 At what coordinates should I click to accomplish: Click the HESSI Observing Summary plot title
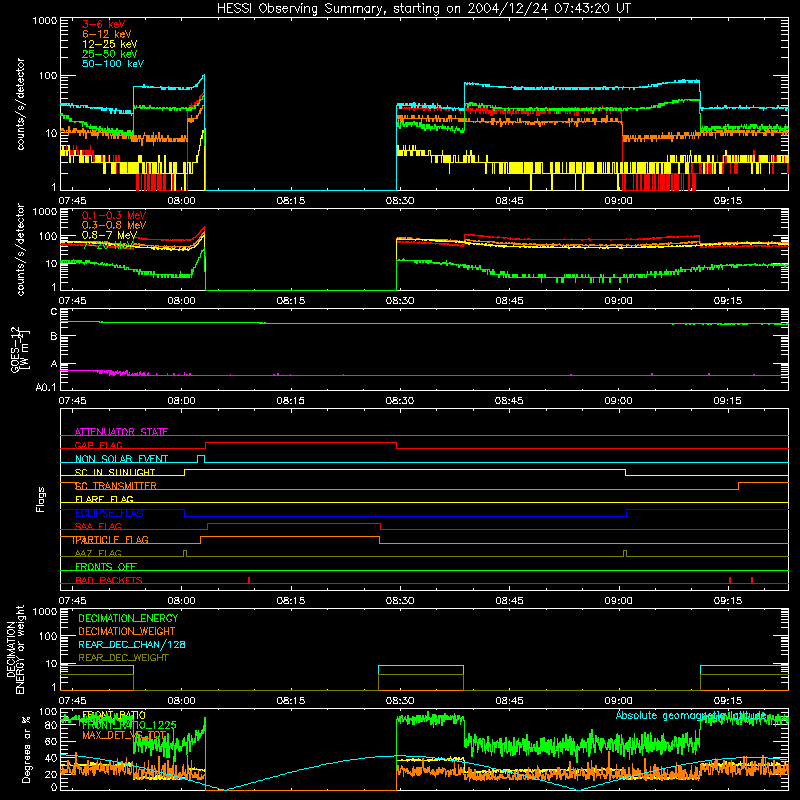423,9
